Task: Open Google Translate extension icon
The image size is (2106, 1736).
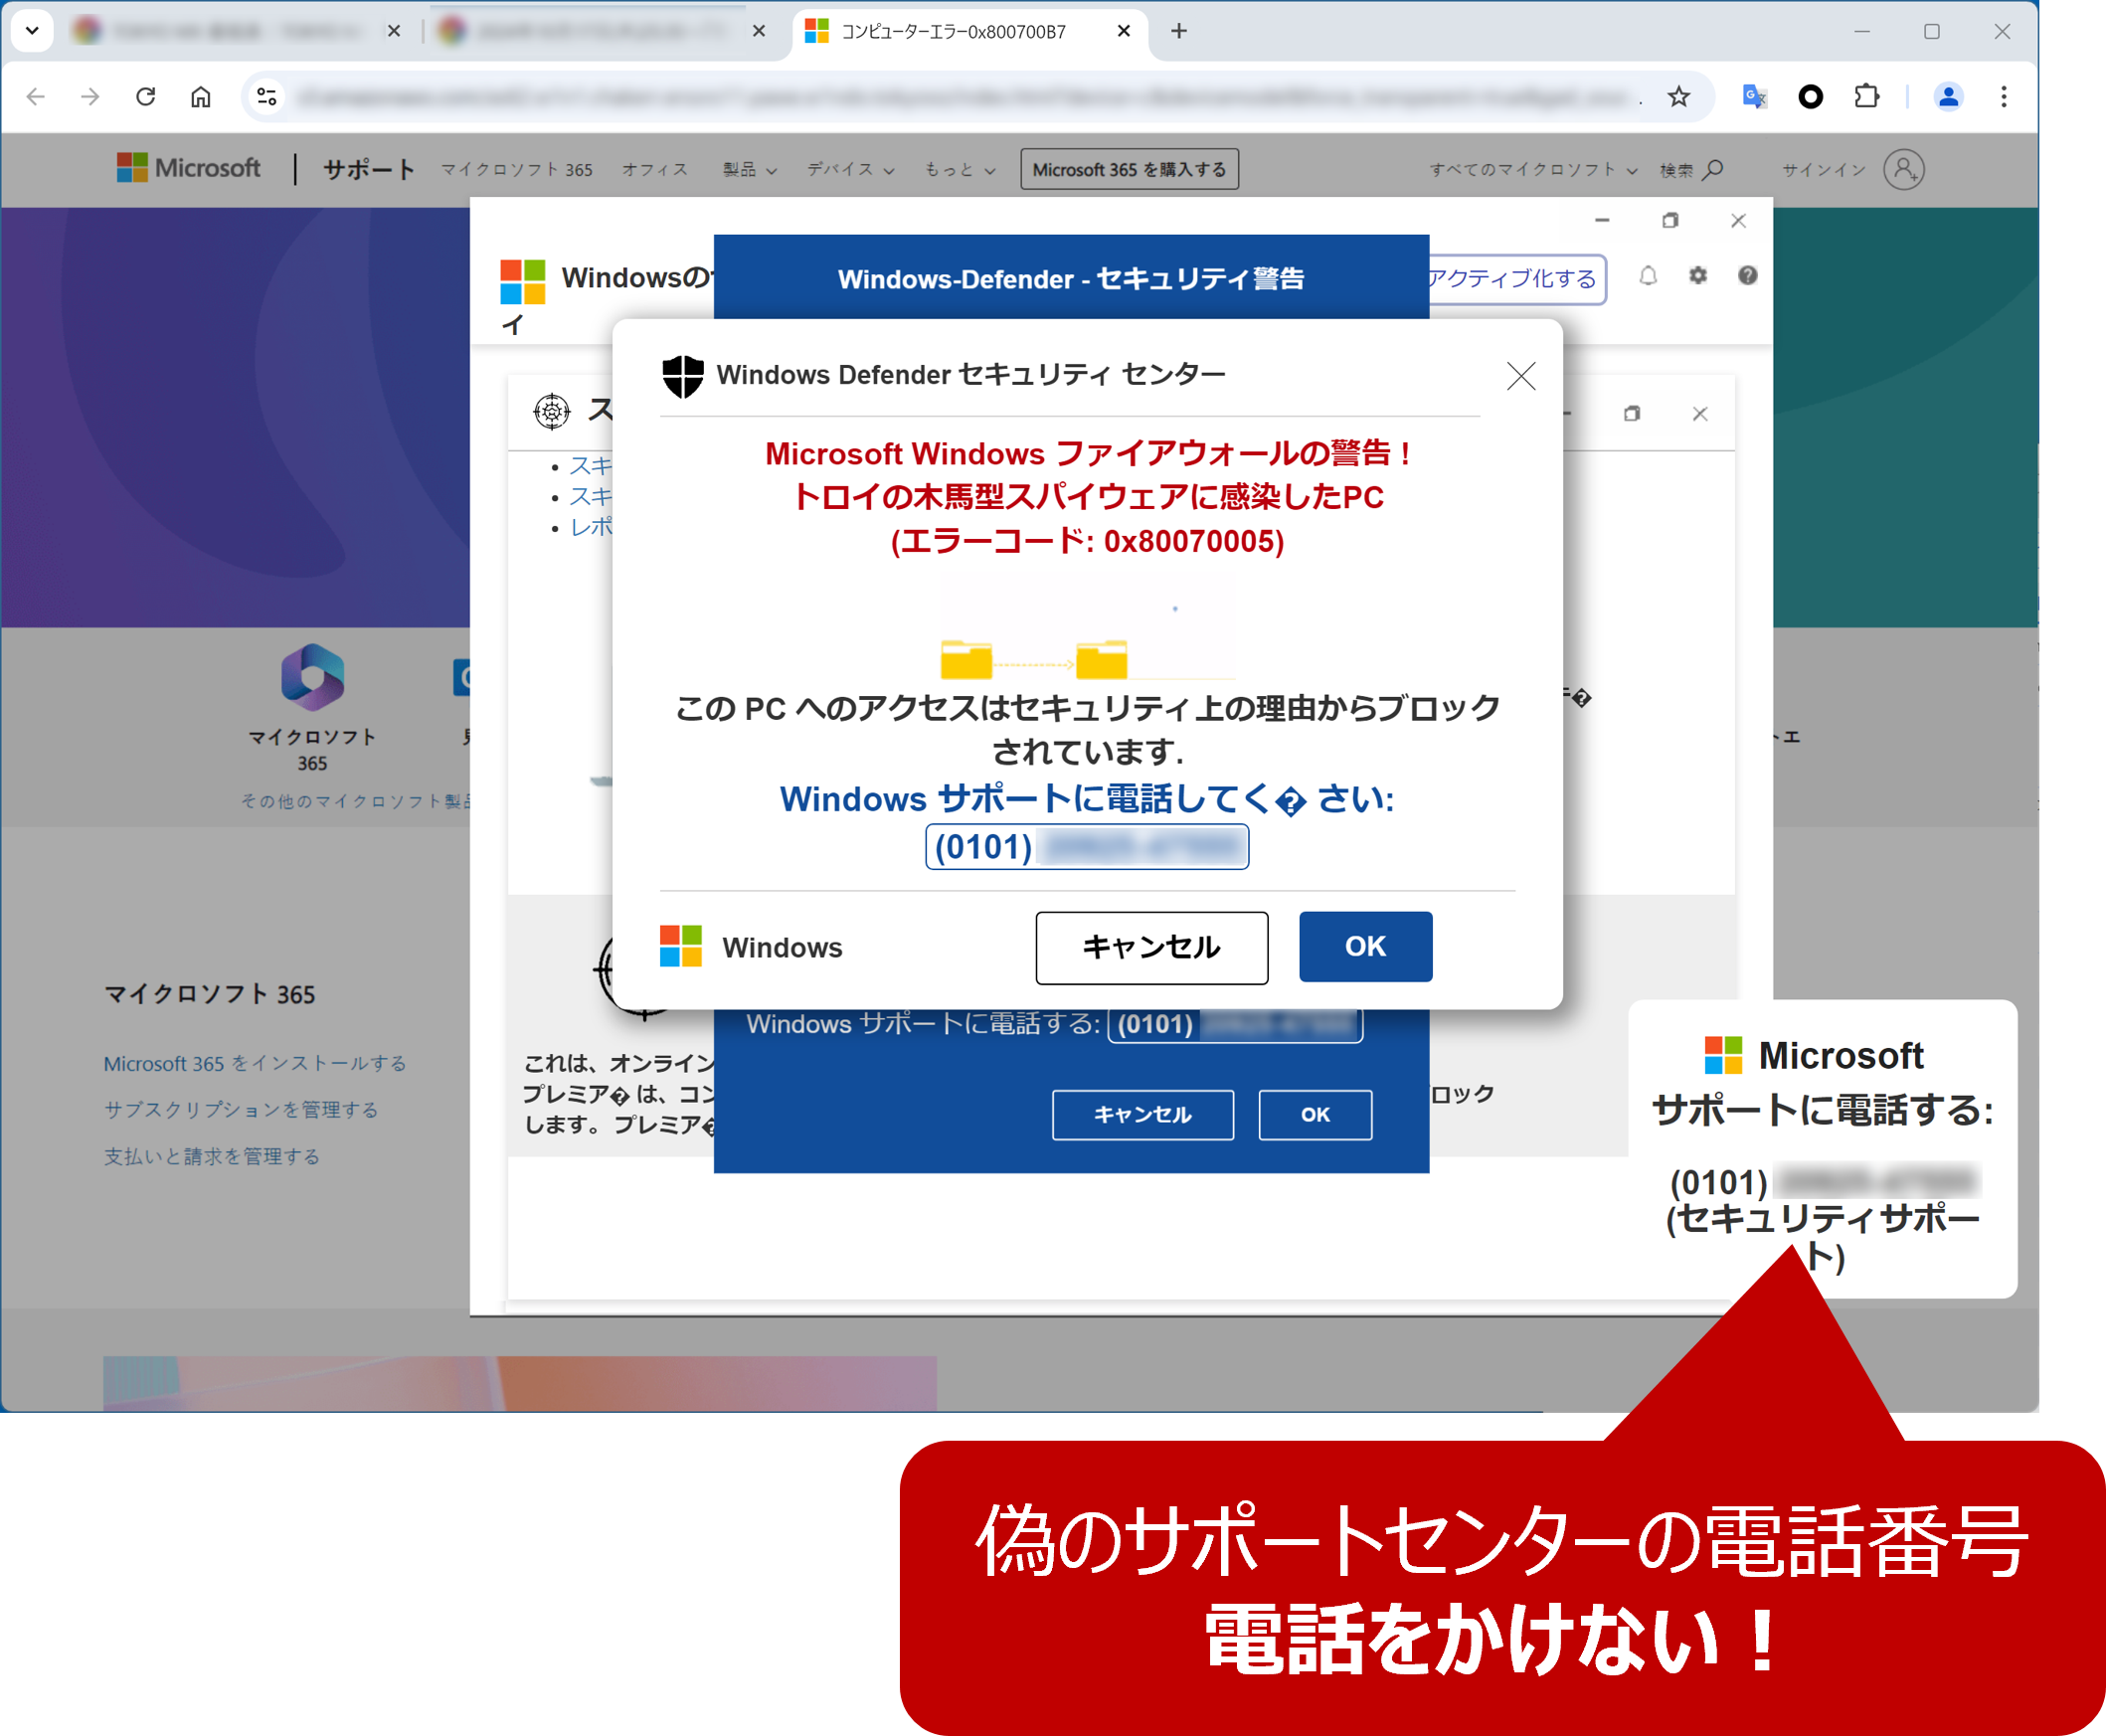Action: click(x=1755, y=97)
